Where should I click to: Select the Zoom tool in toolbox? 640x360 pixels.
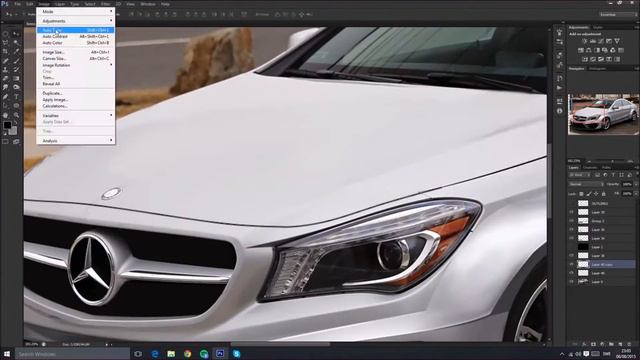(16, 115)
